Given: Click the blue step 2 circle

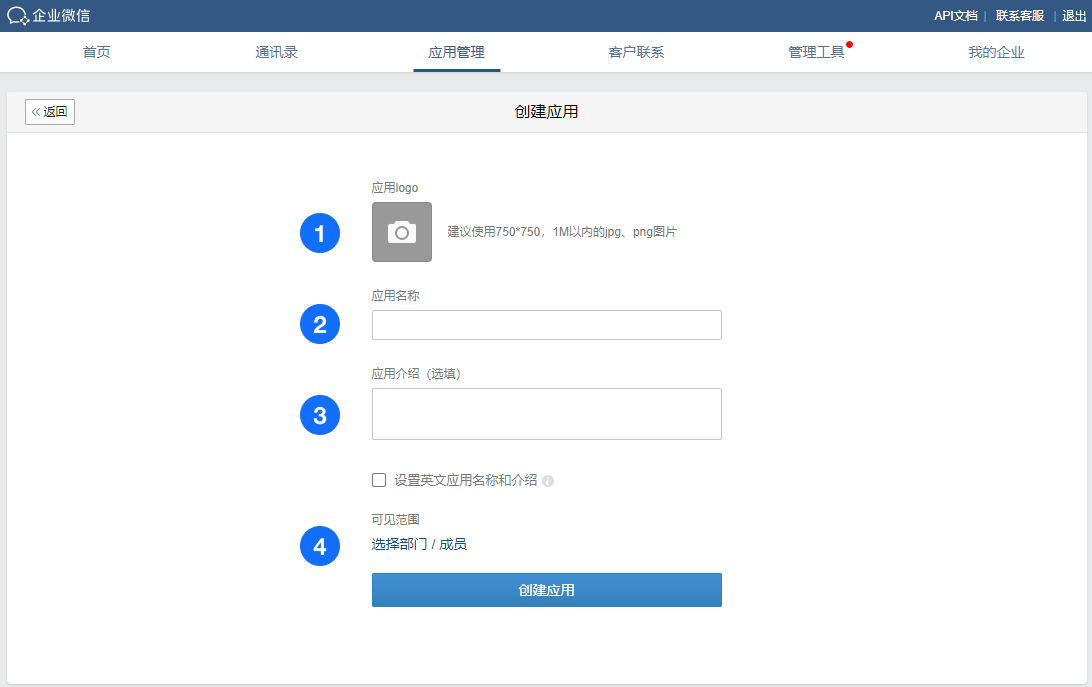Looking at the screenshot, I should click(x=320, y=324).
